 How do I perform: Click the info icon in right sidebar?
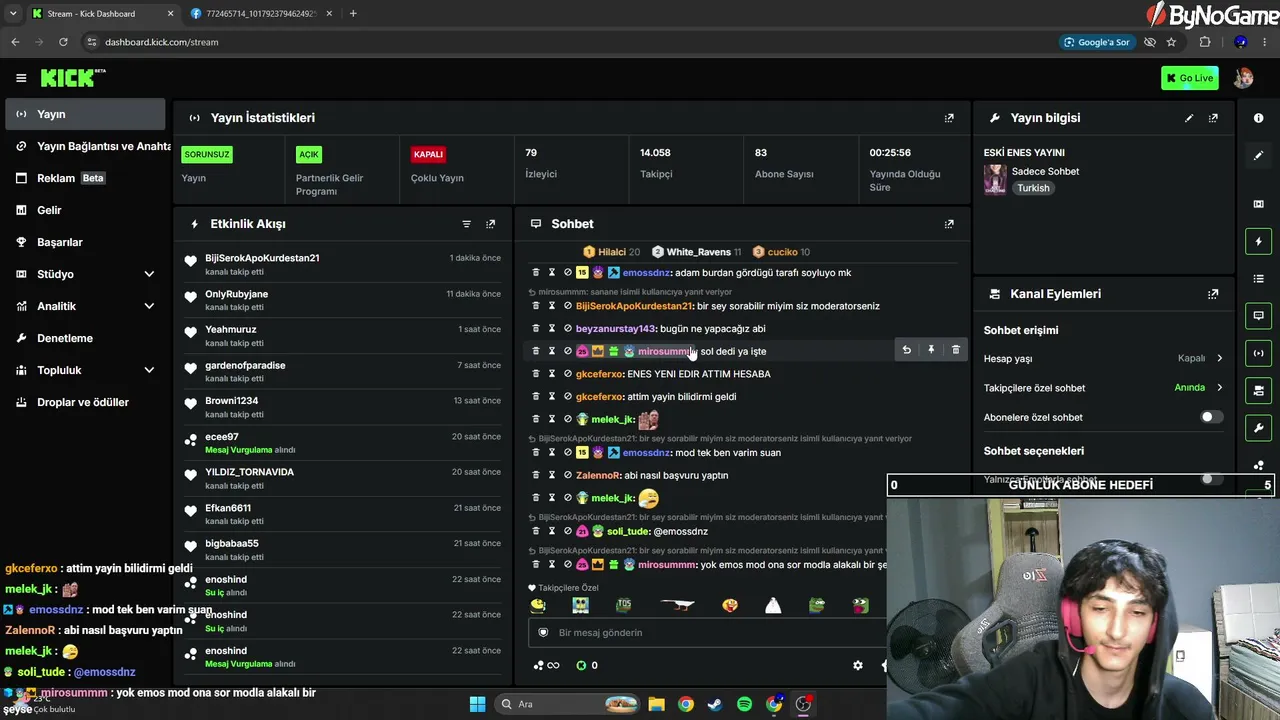1258,118
